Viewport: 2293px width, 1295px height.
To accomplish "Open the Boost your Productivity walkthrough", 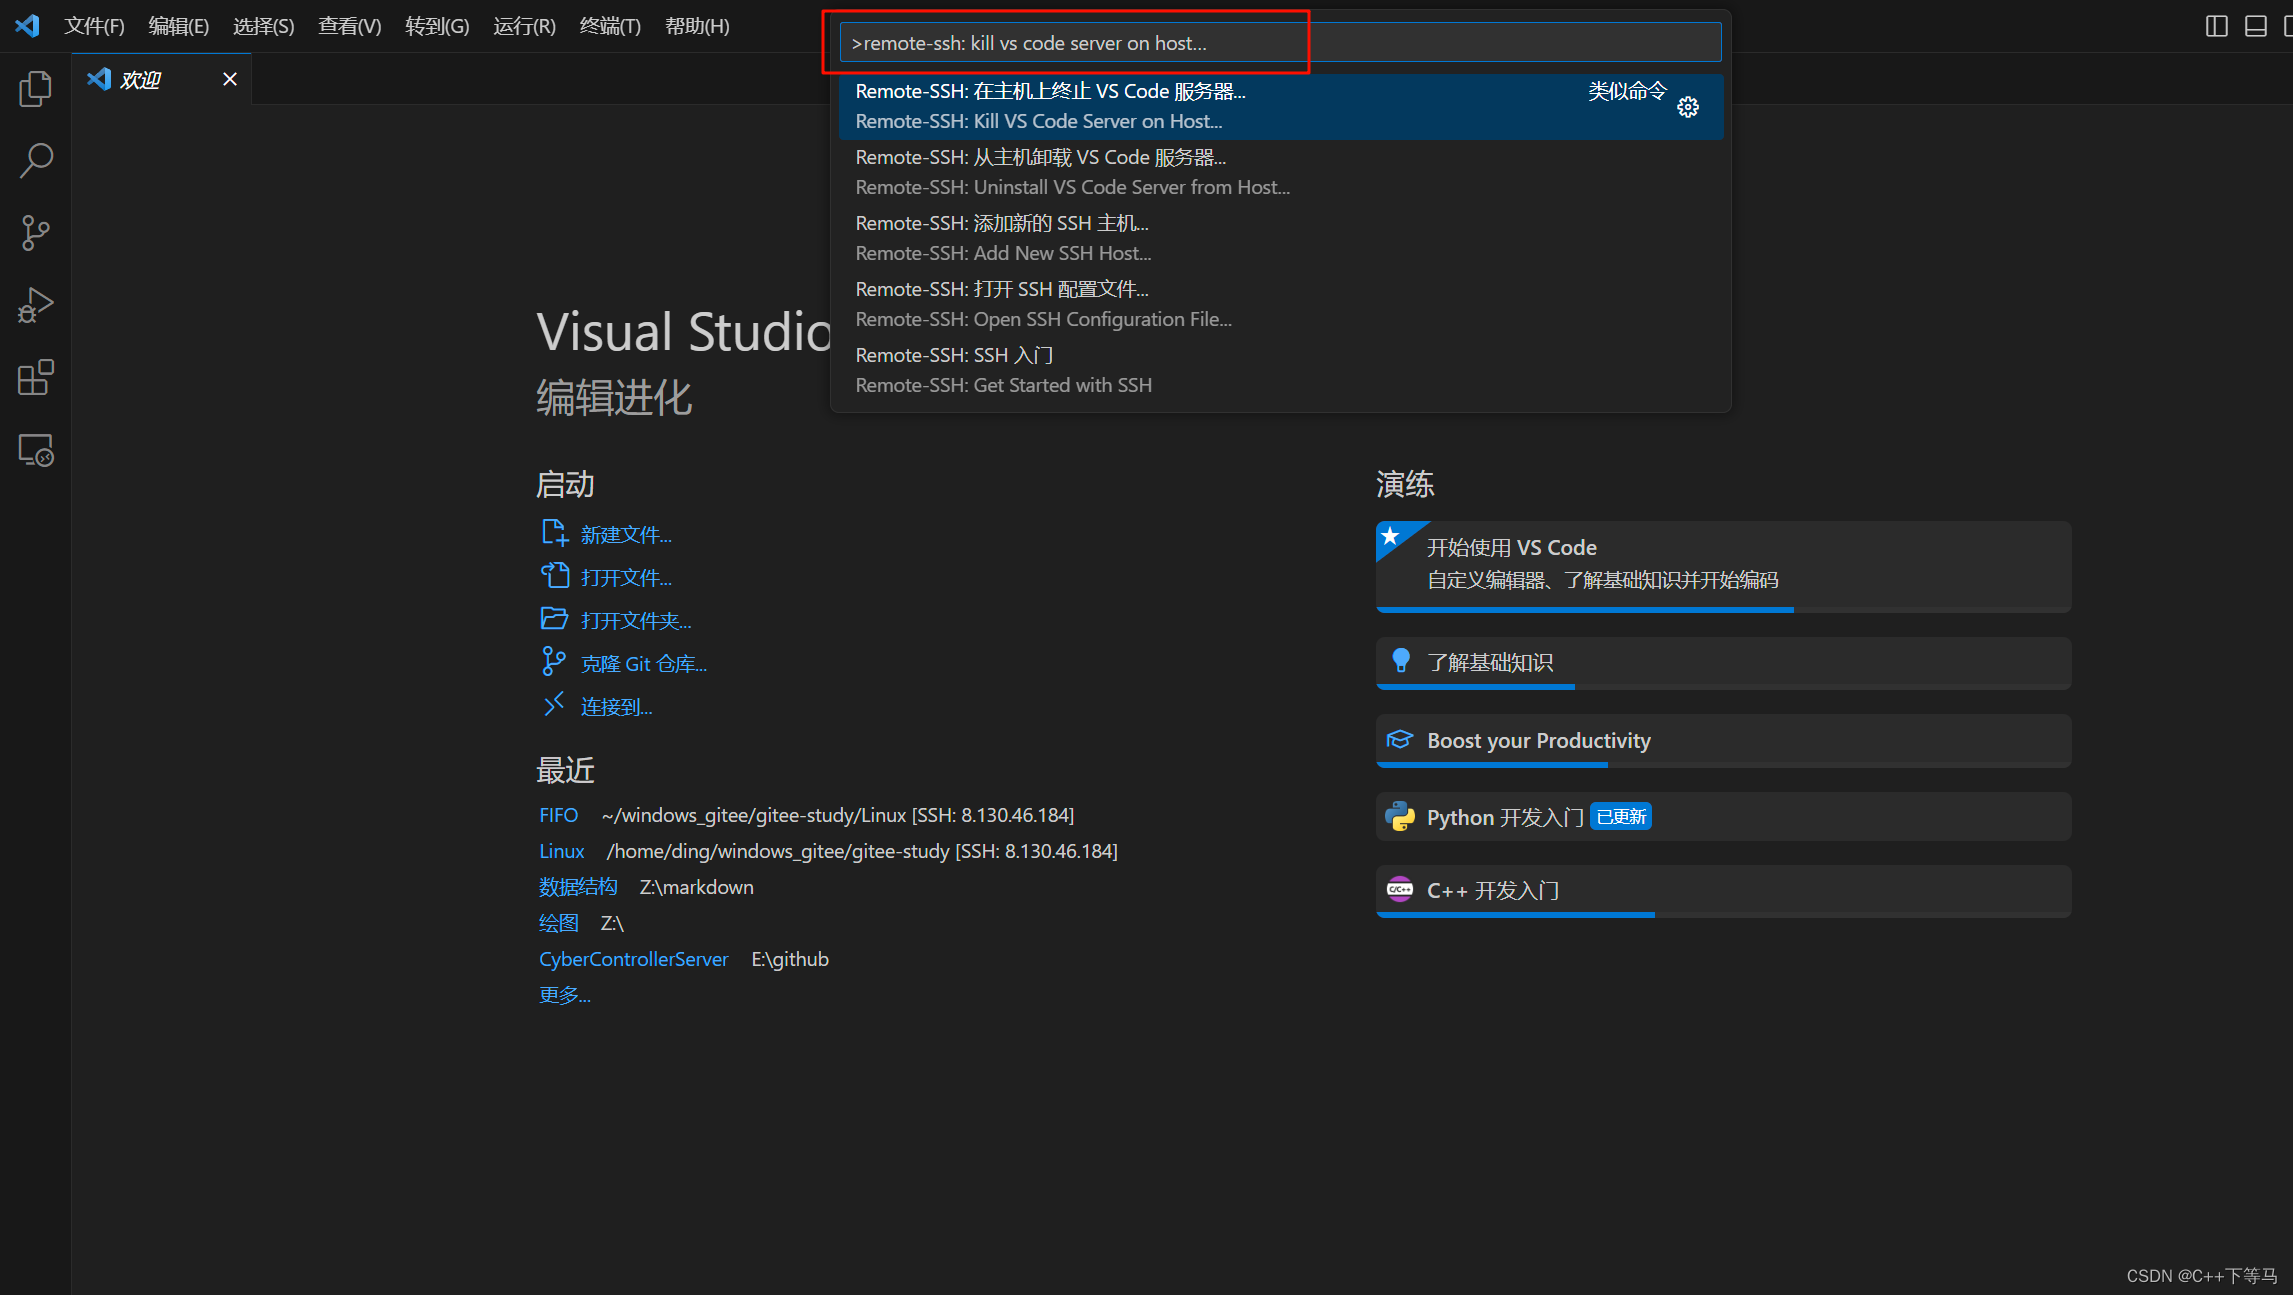I will click(x=1723, y=741).
